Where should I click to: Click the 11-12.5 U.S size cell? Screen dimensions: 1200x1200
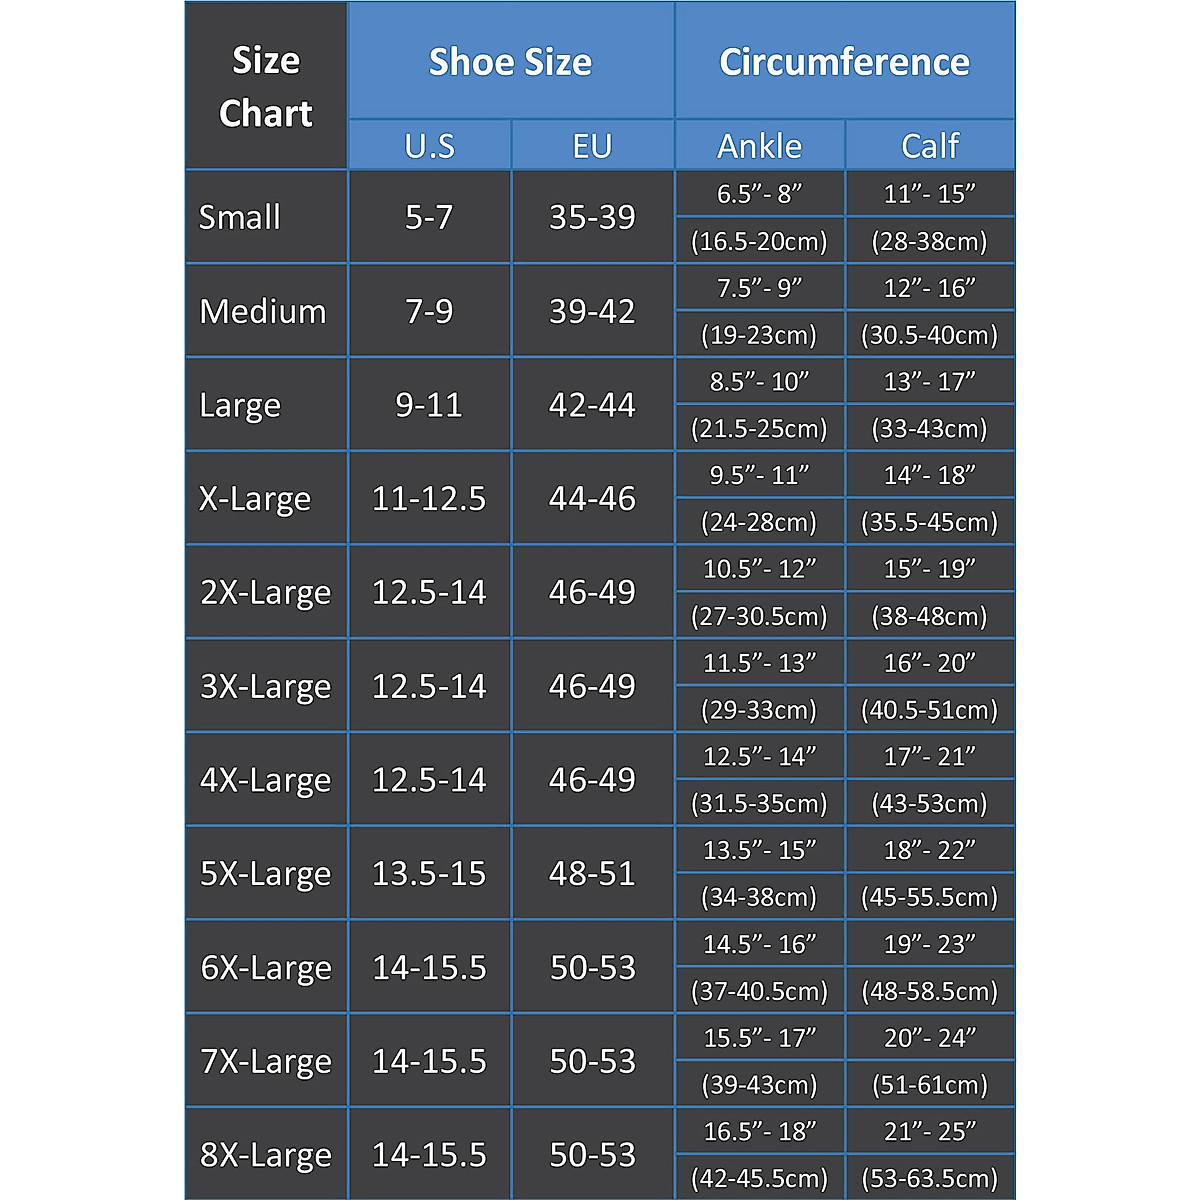429,498
